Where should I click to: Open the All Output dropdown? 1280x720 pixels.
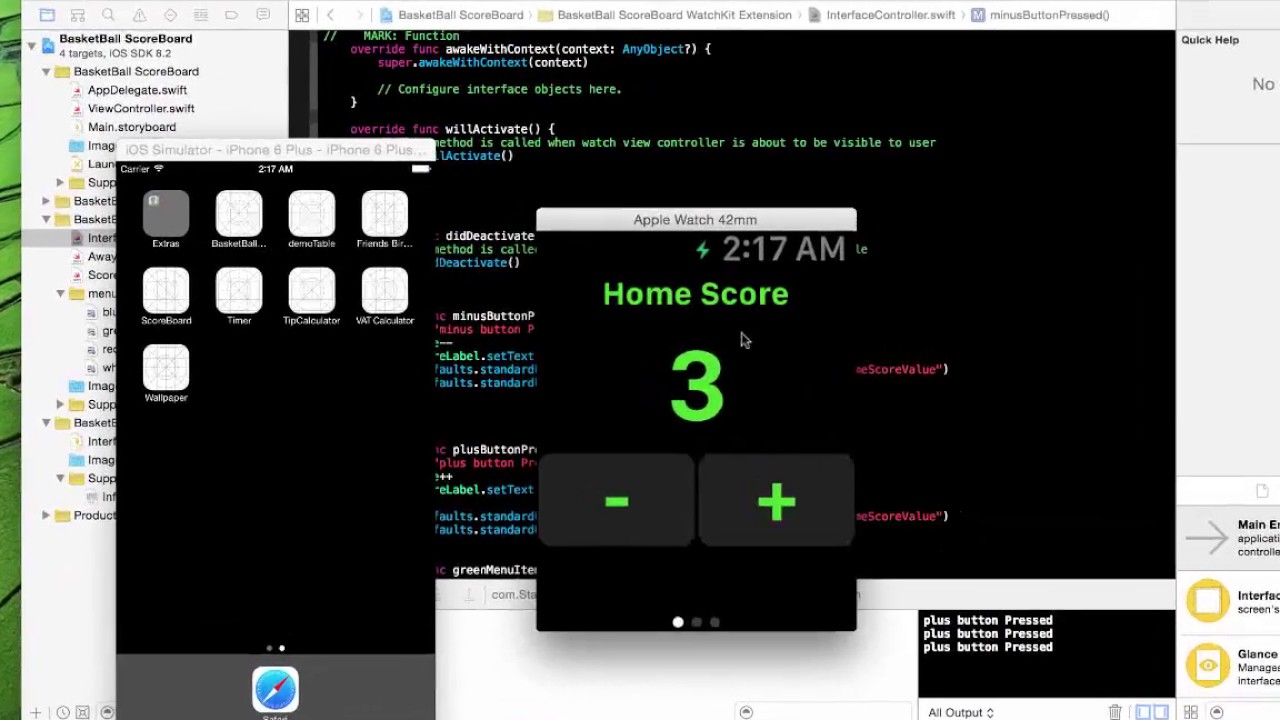pyautogui.click(x=961, y=712)
